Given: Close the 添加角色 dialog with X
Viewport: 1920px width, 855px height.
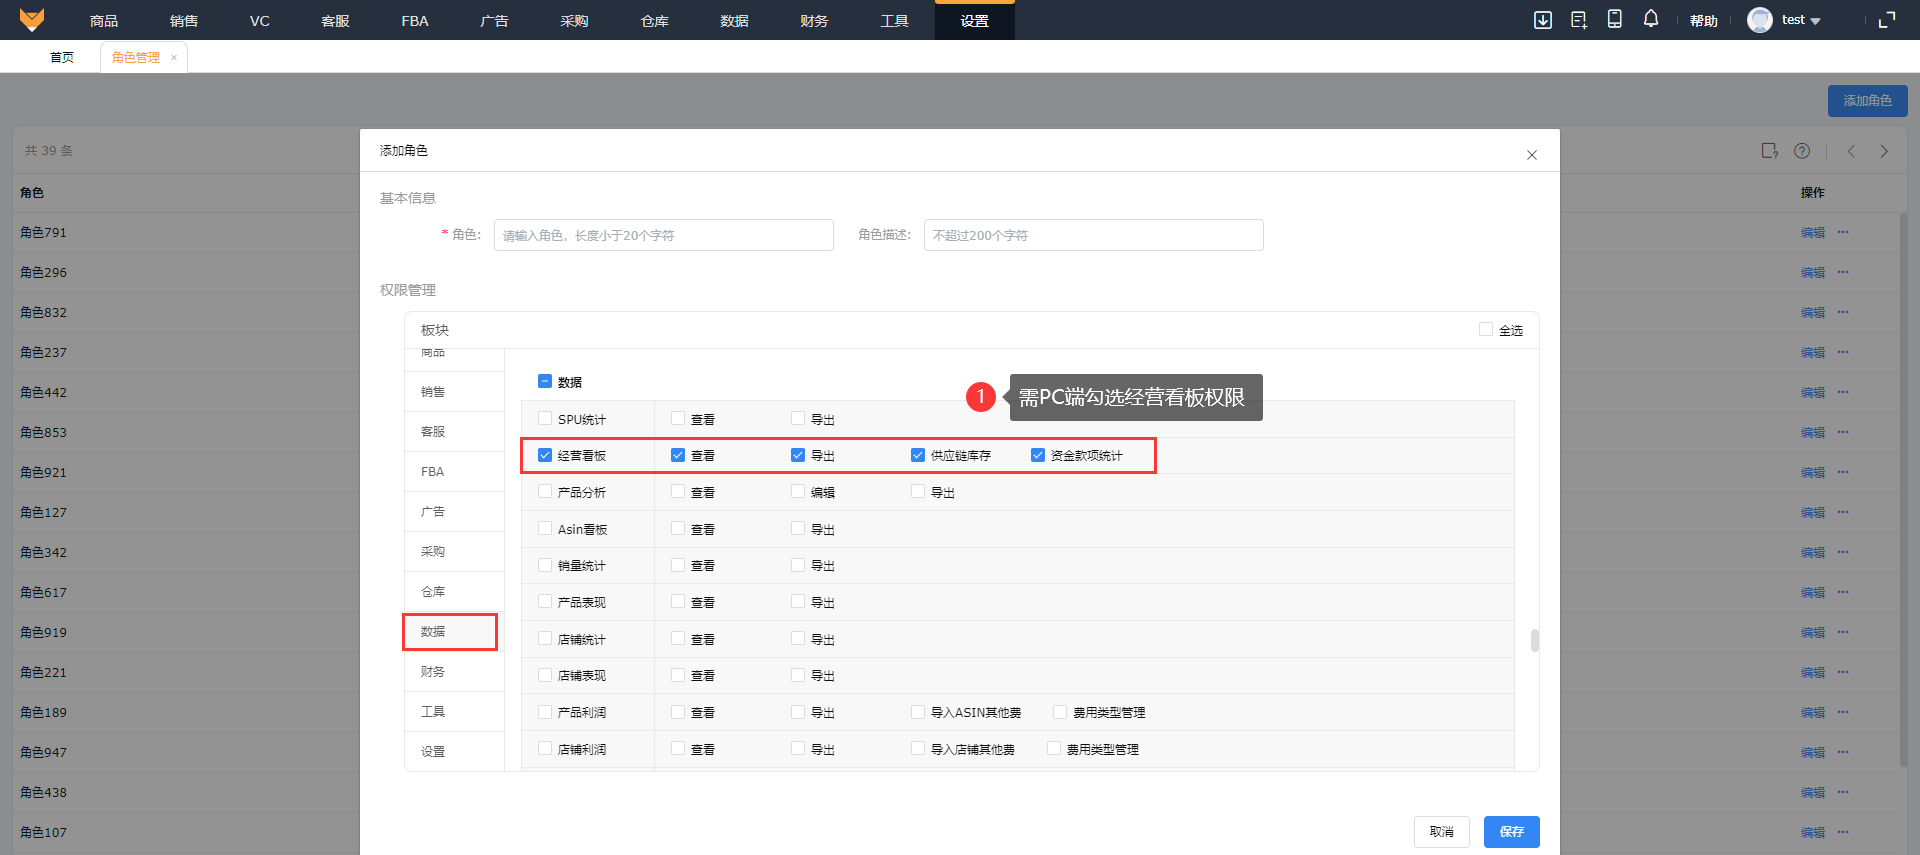Looking at the screenshot, I should [x=1531, y=155].
